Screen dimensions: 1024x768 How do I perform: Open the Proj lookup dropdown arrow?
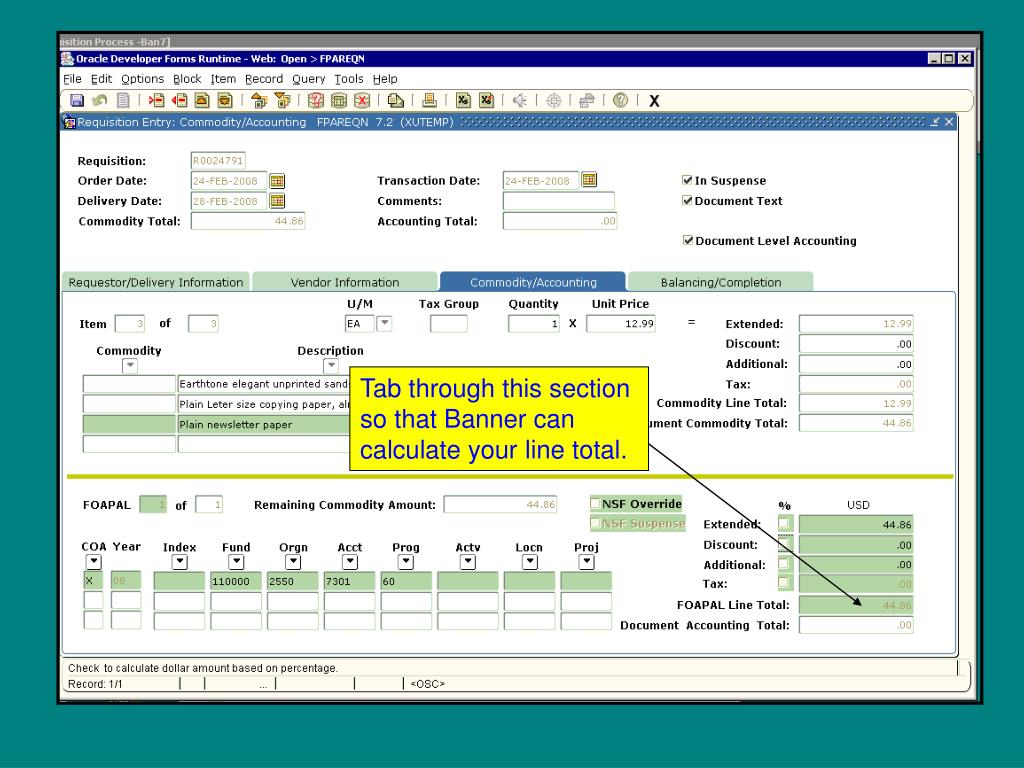pyautogui.click(x=586, y=562)
